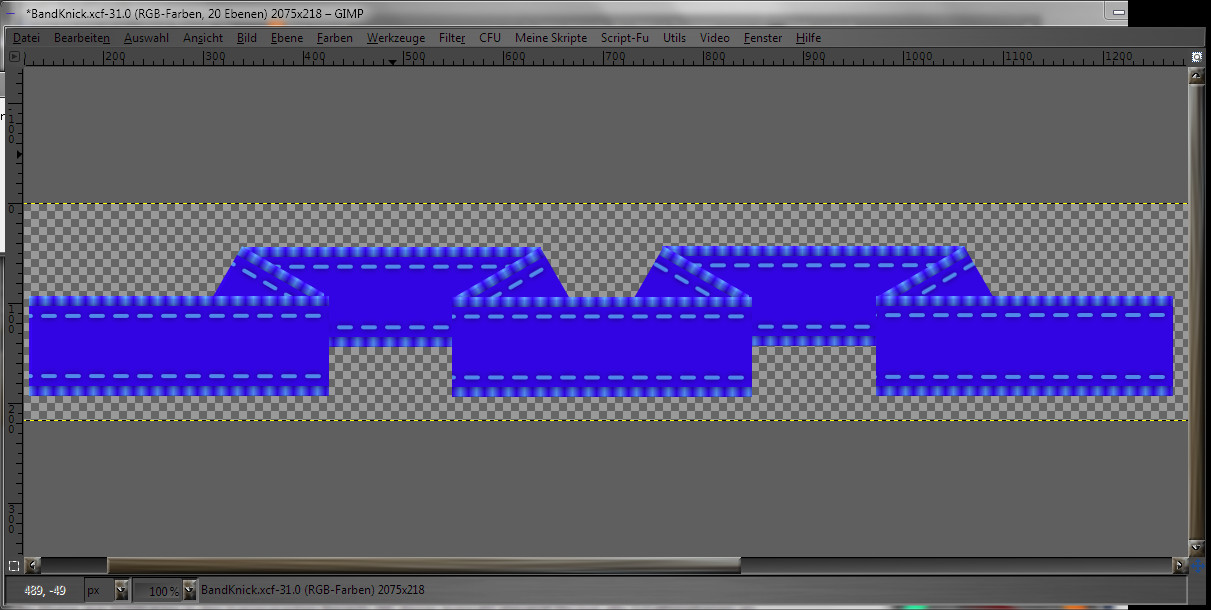Open the Filter menu
1211x610 pixels.
452,38
